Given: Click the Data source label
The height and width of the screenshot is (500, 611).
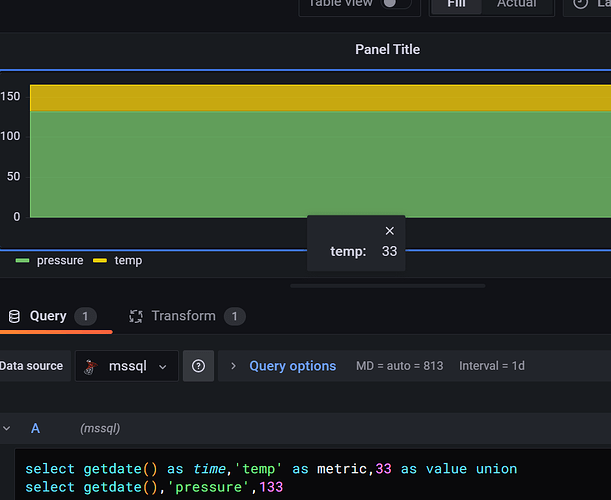Looking at the screenshot, I should coord(31,366).
